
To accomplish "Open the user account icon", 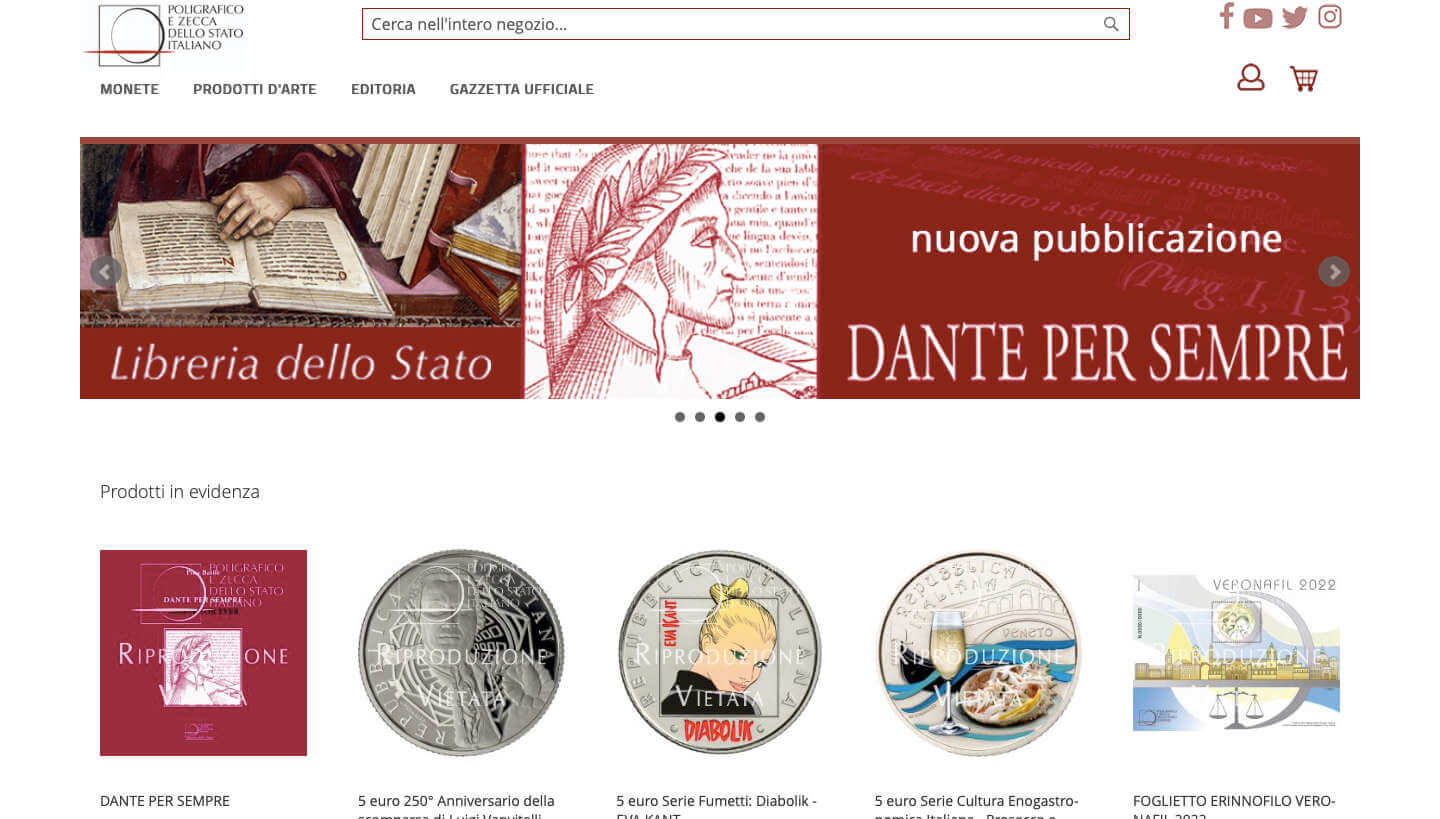I will tap(1251, 77).
